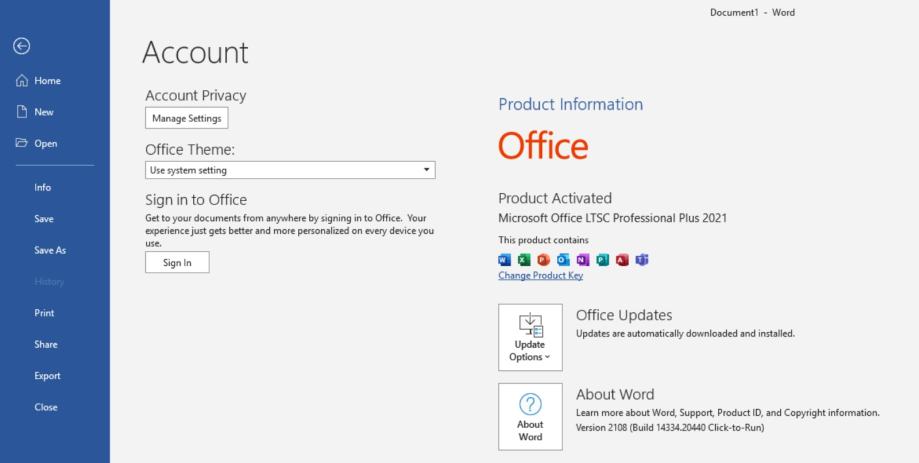919x463 pixels.
Task: Click the purple OneNote app icon
Action: click(583, 260)
